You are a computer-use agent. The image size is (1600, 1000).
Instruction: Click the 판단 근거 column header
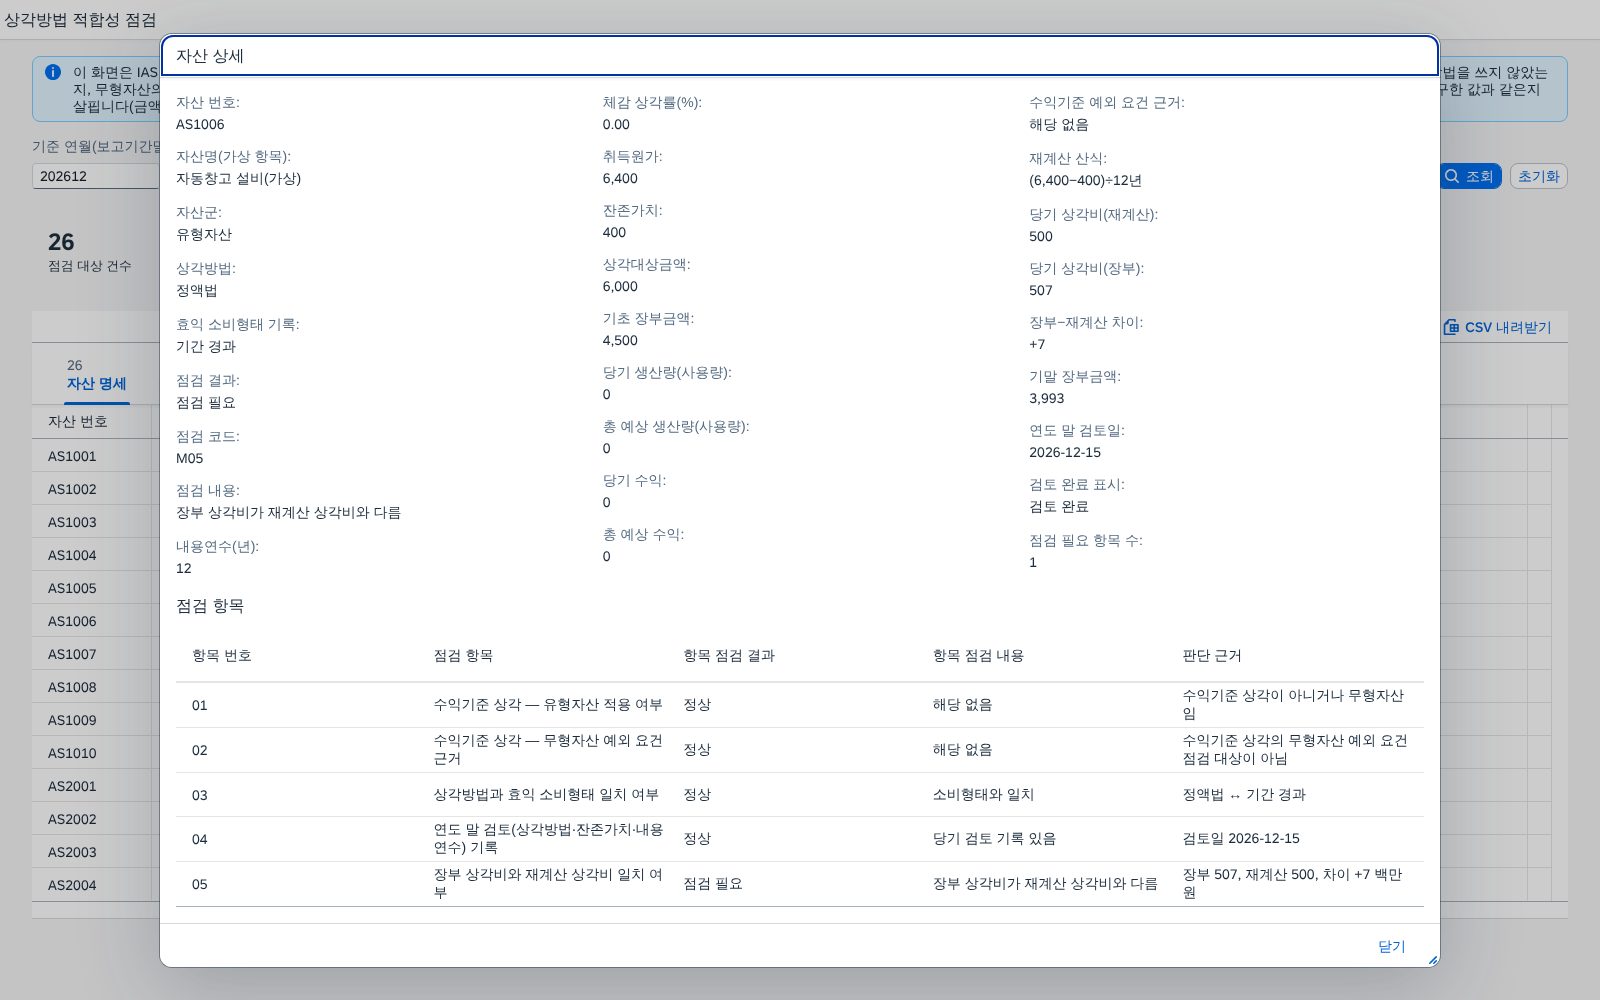click(x=1212, y=656)
